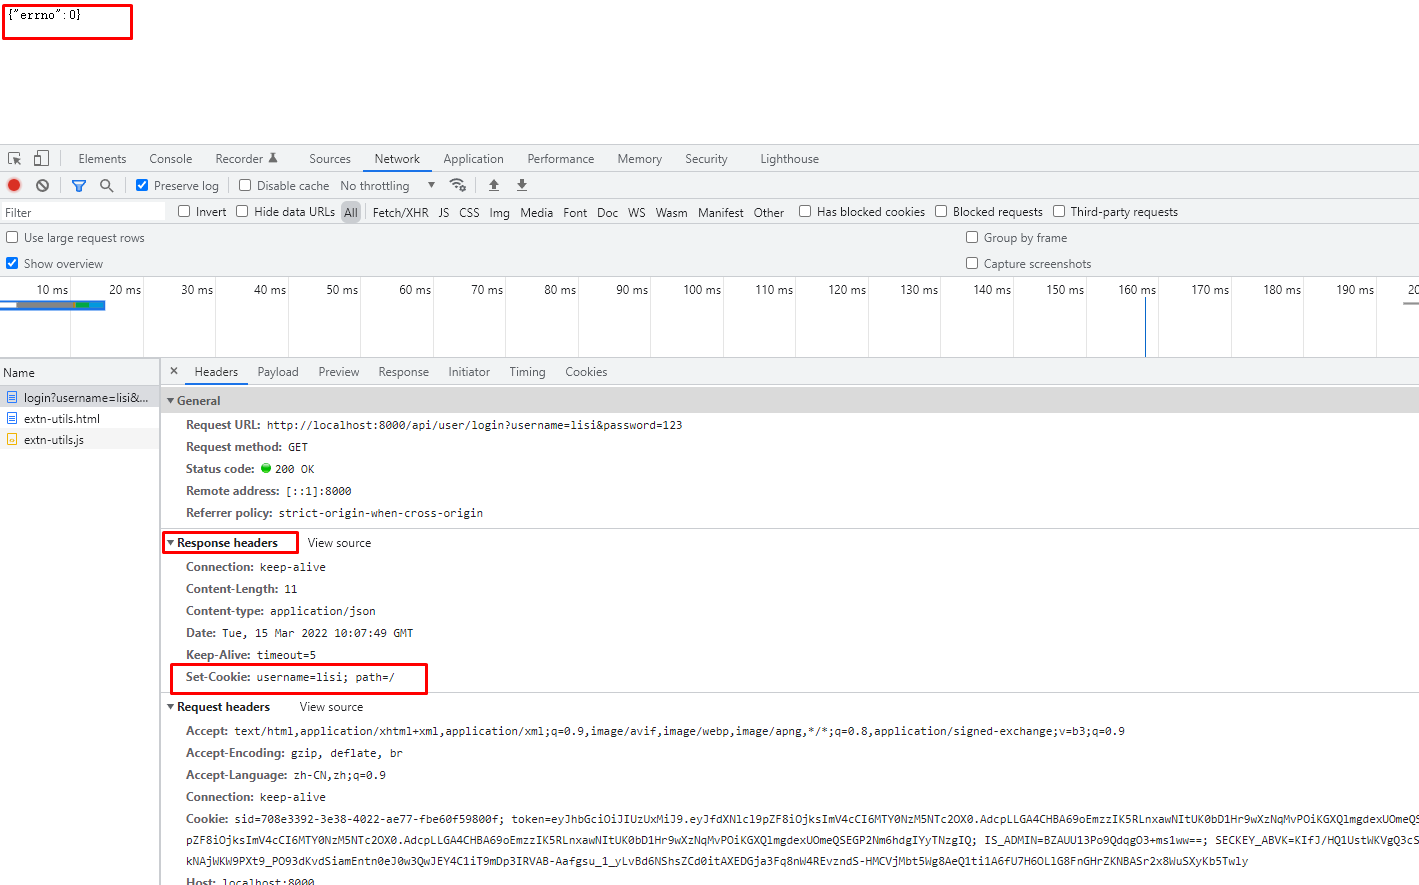This screenshot has width=1419, height=885.
Task: Filter requests by CSS type
Action: 469,212
